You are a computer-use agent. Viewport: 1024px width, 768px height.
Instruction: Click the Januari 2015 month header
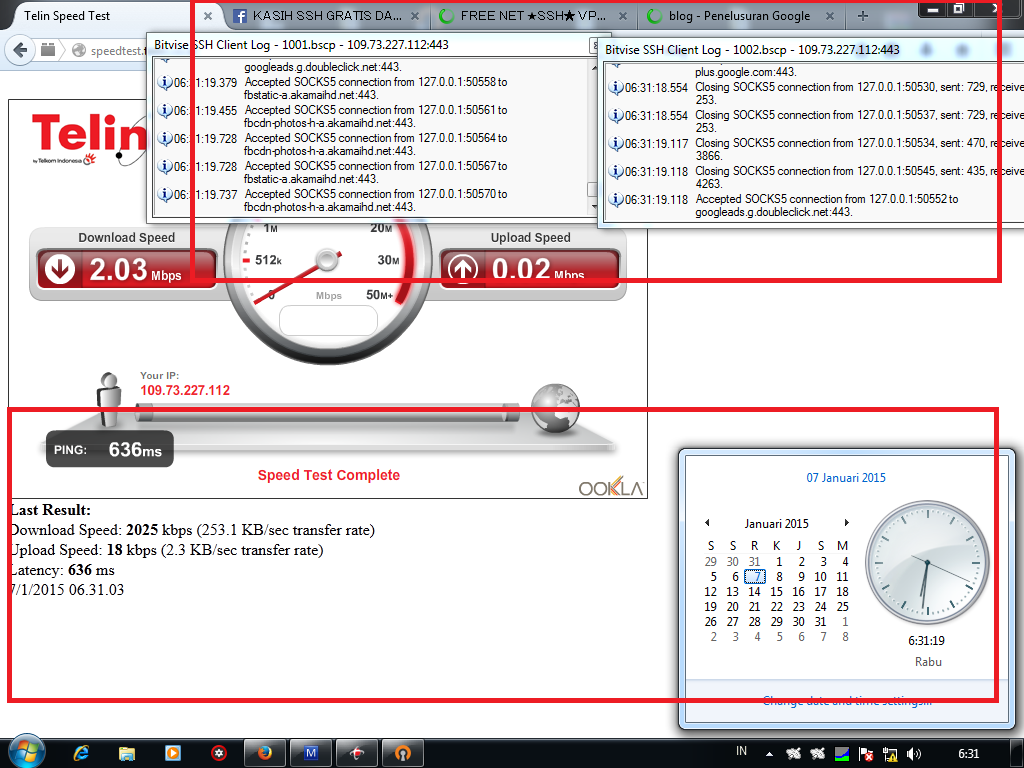776,523
